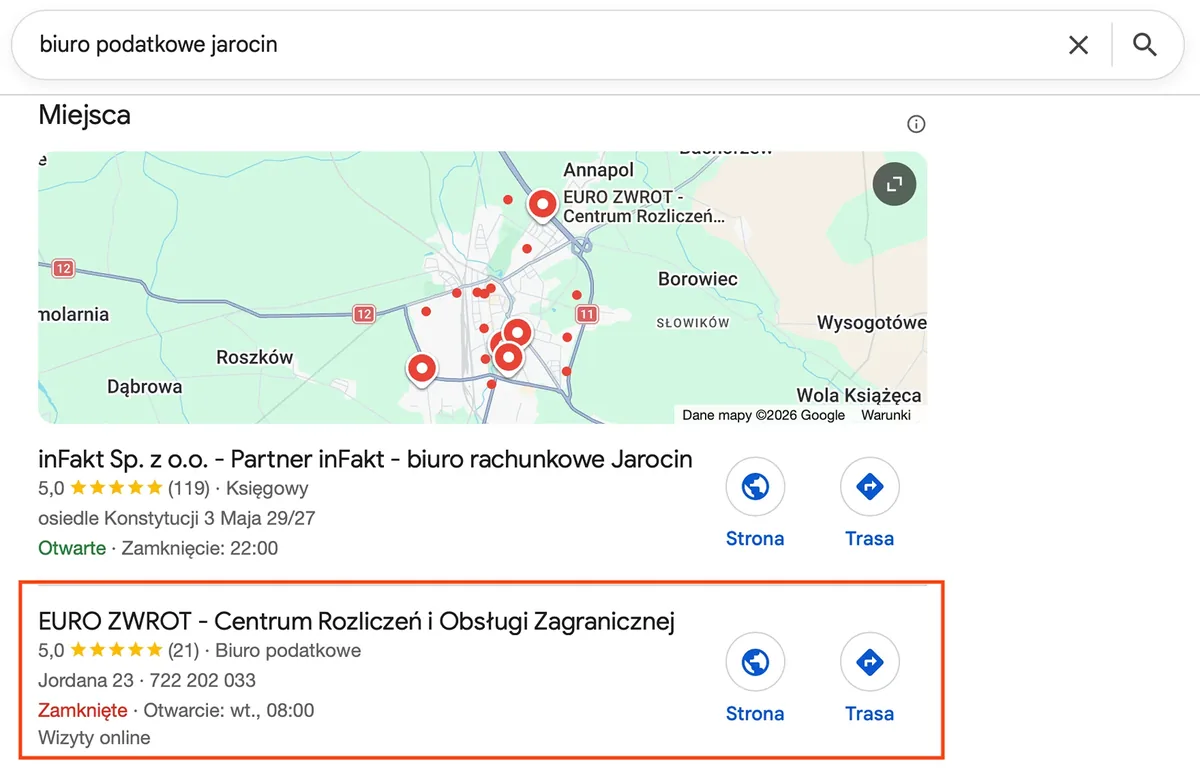This screenshot has width=1200, height=770.
Task: Click 'Trasa' label under inFakt listing
Action: [x=870, y=538]
